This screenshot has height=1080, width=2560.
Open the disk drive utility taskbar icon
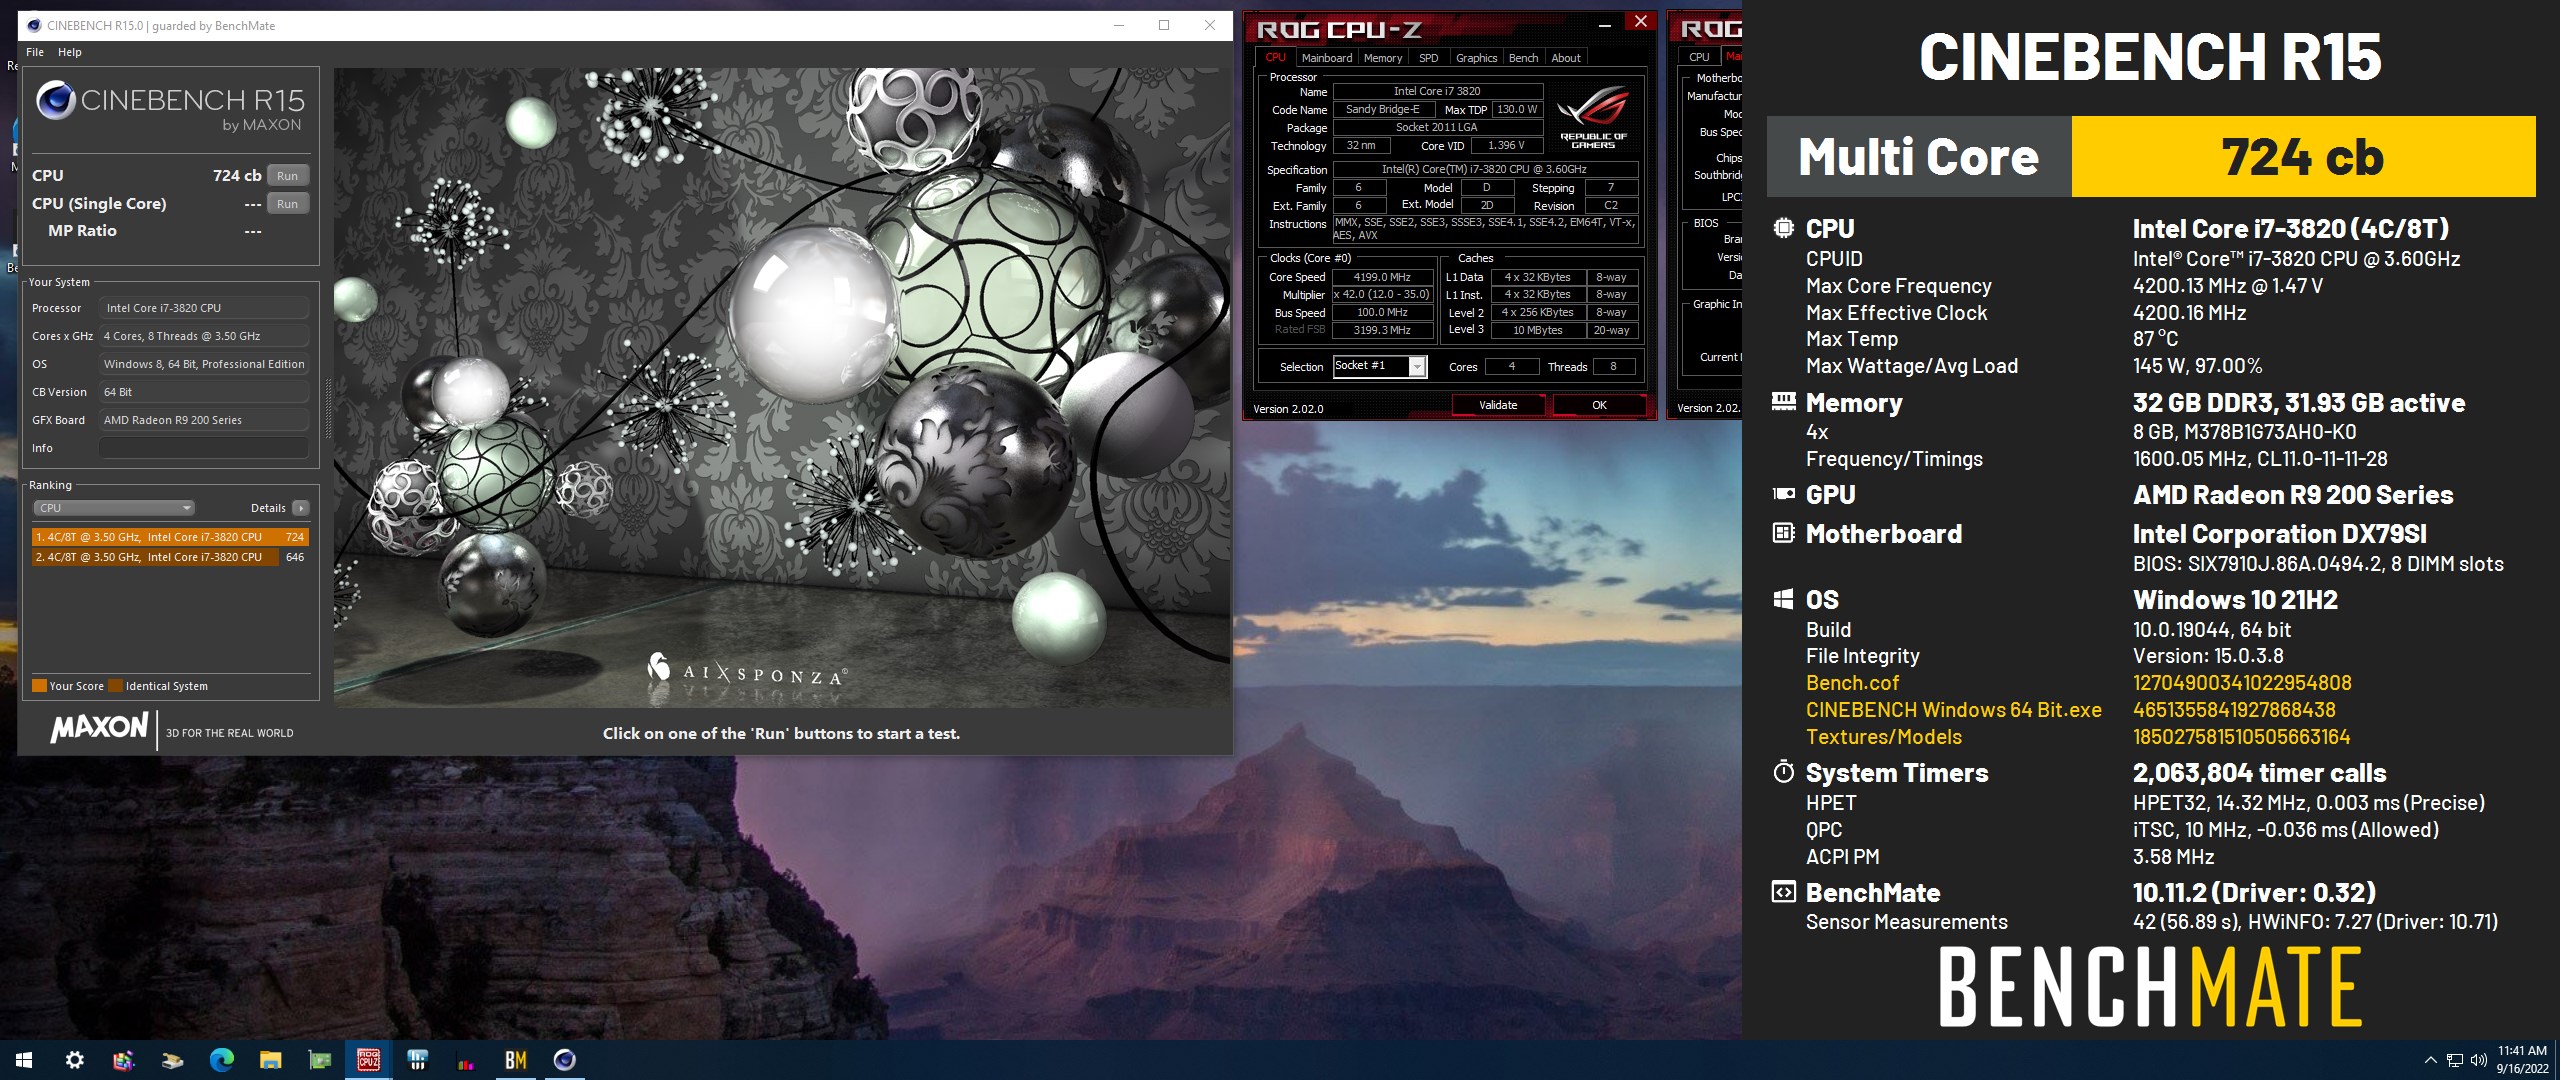172,1060
